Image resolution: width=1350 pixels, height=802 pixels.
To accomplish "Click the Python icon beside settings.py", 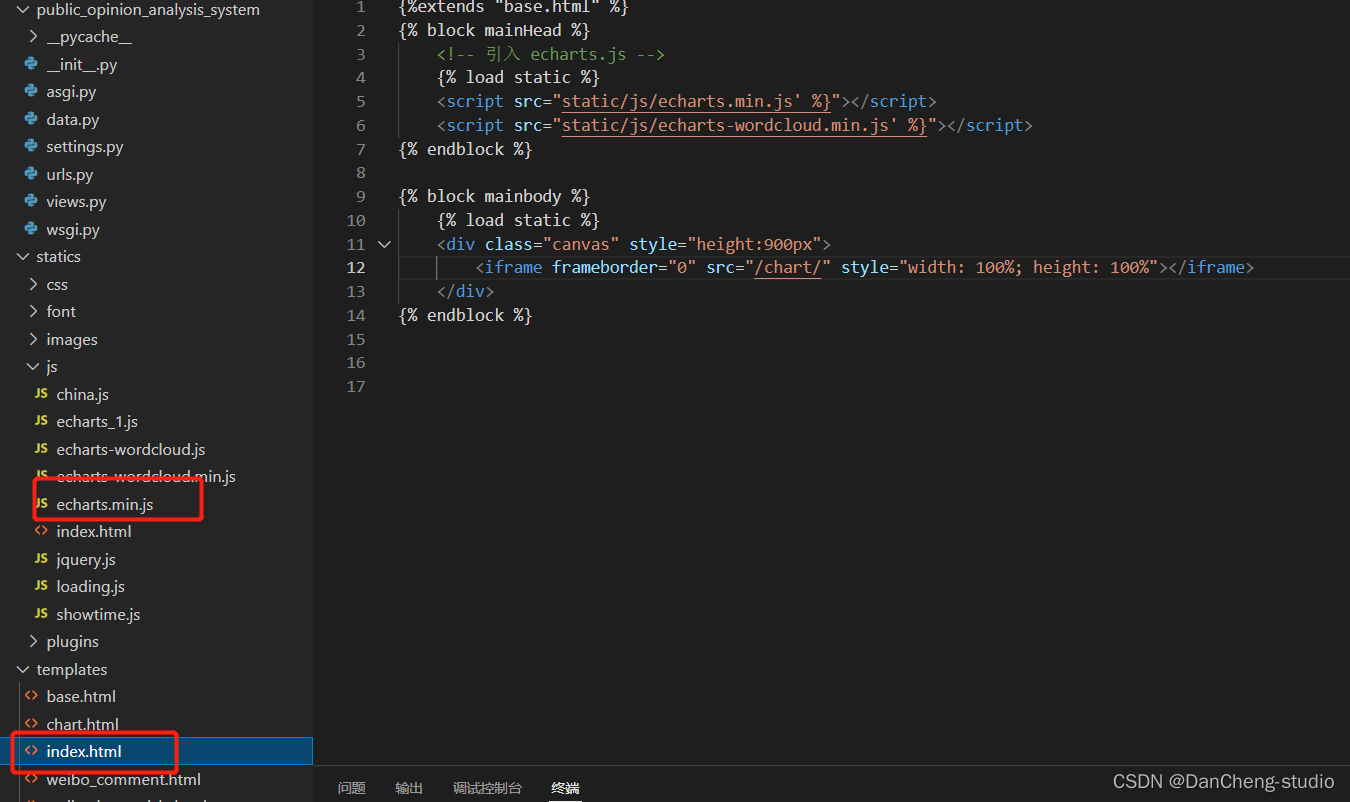I will point(31,147).
